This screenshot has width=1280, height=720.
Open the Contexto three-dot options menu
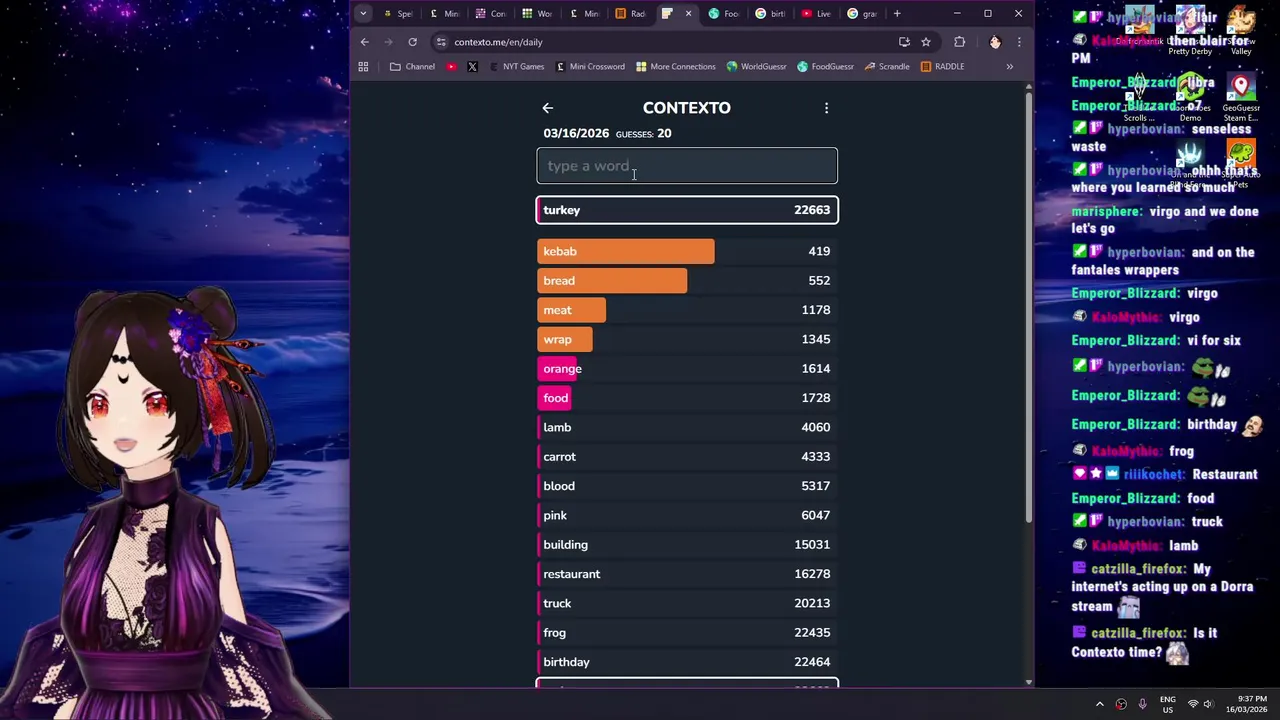coord(826,108)
